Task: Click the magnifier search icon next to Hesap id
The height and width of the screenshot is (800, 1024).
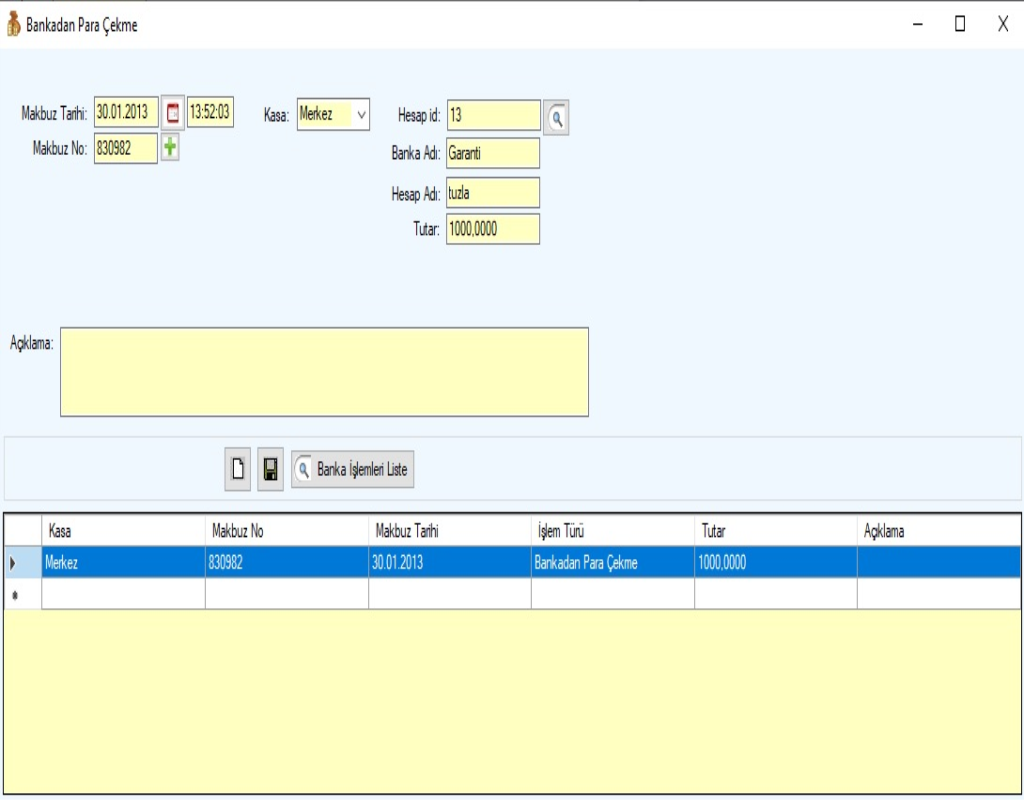Action: (x=556, y=117)
